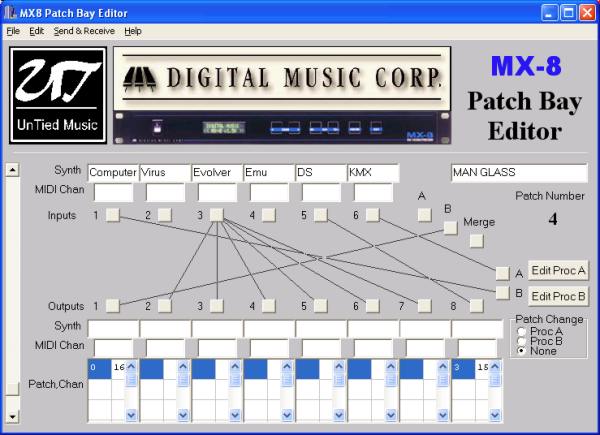Open the Send & Receive menu

84,31
